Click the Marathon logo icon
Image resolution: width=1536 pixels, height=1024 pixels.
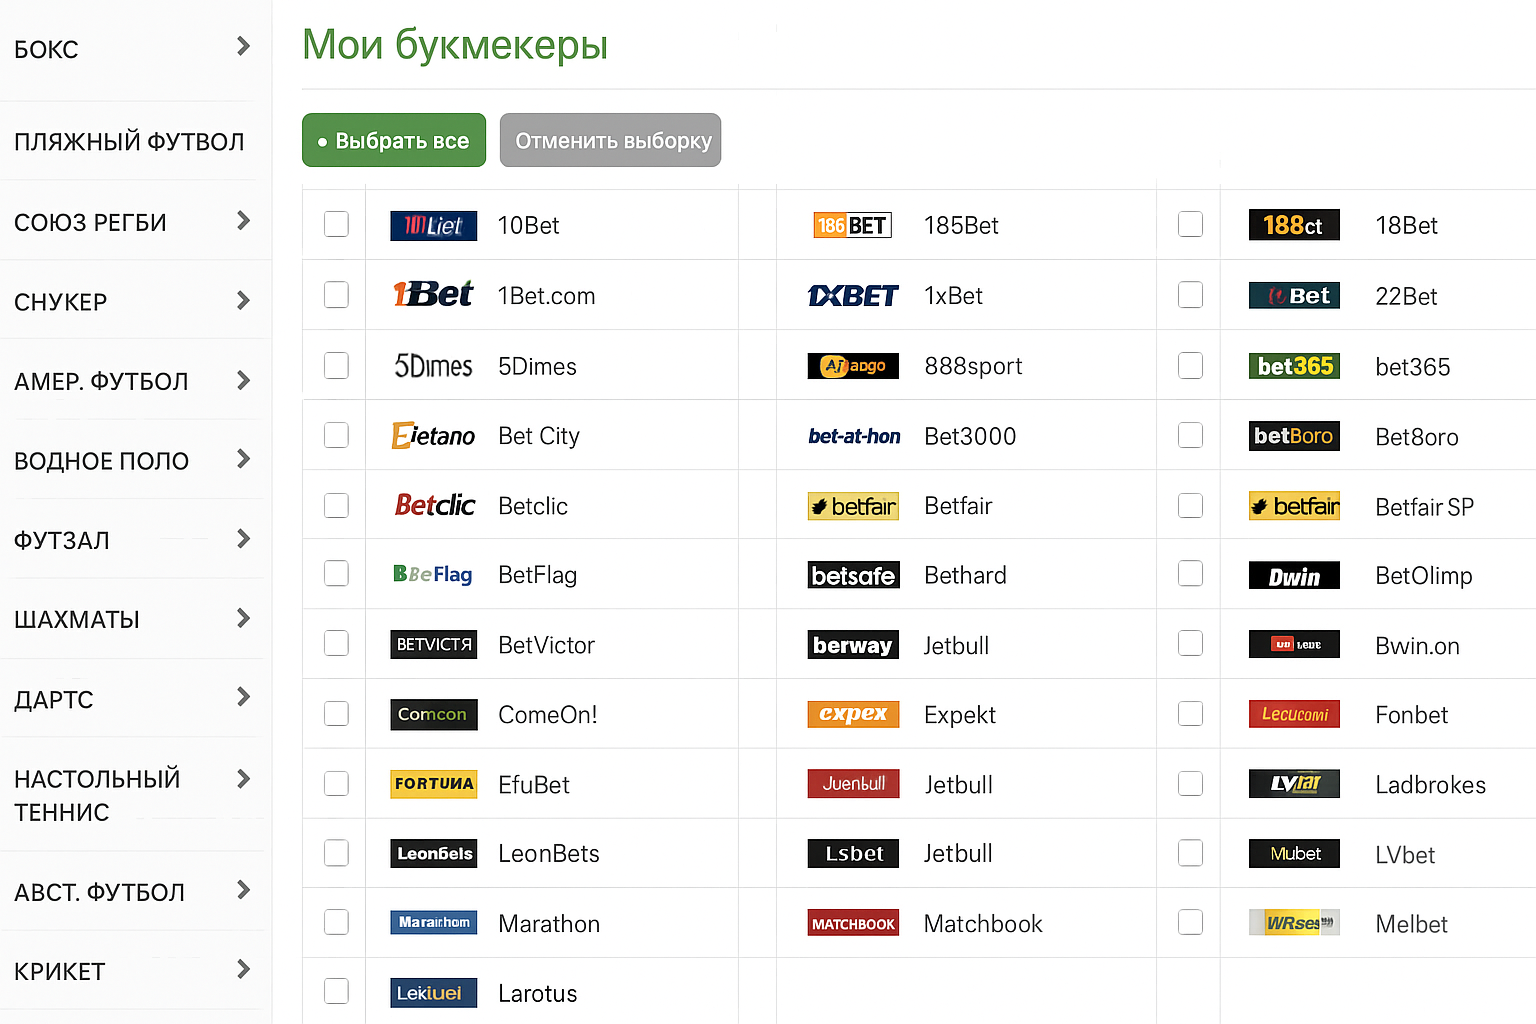tap(433, 923)
